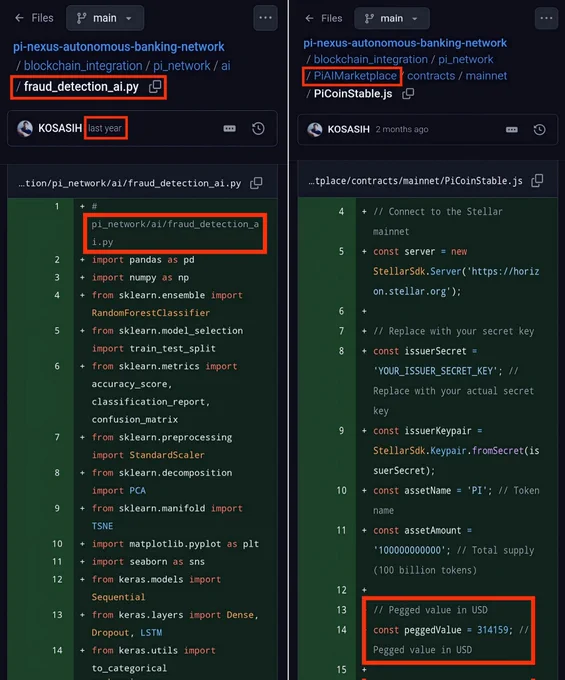
Task: Click '2 months ago' commit time
Action: pyautogui.click(x=402, y=129)
